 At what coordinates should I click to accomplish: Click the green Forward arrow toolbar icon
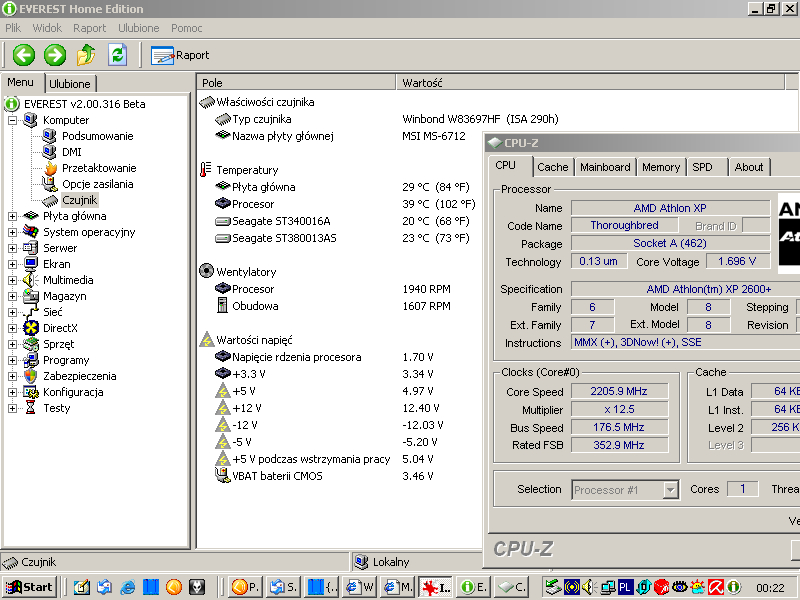pos(55,55)
